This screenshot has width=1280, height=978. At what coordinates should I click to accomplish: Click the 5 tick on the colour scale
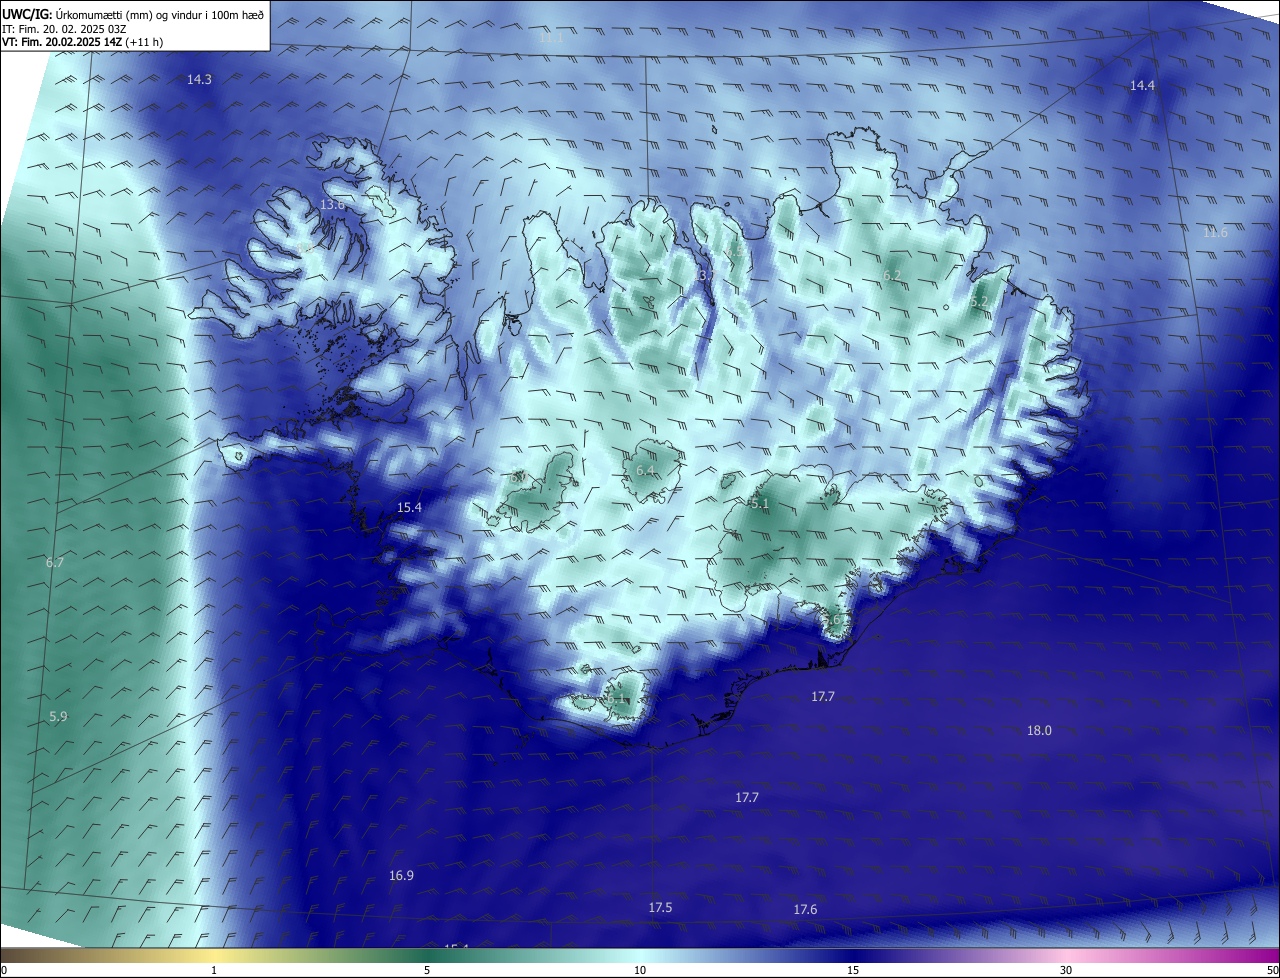point(427,970)
